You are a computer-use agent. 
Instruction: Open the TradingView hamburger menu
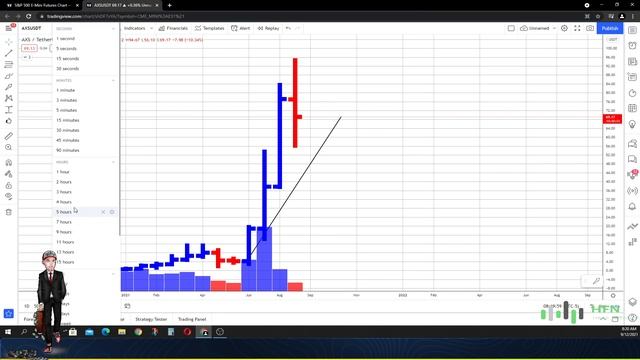point(9,28)
